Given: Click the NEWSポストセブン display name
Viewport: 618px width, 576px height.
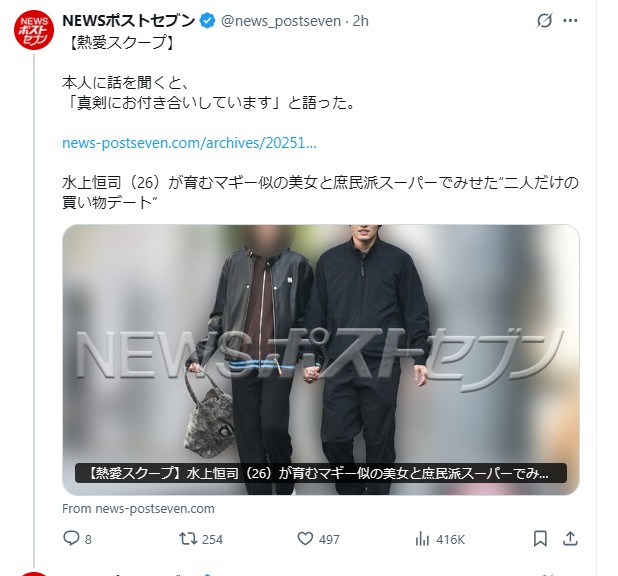Looking at the screenshot, I should pyautogui.click(x=128, y=21).
